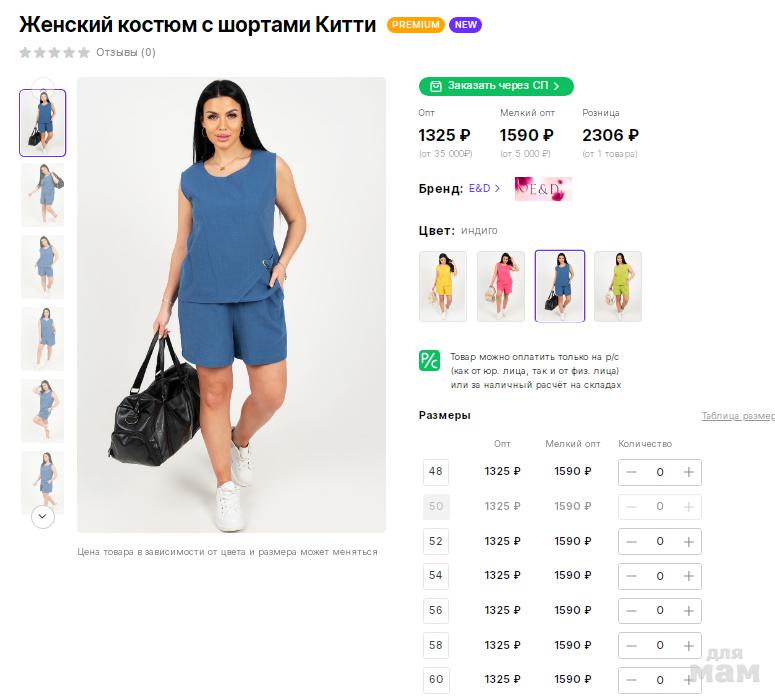Screen dimensions: 775x697
Task: Select the yellow color variant
Action: tap(443, 286)
